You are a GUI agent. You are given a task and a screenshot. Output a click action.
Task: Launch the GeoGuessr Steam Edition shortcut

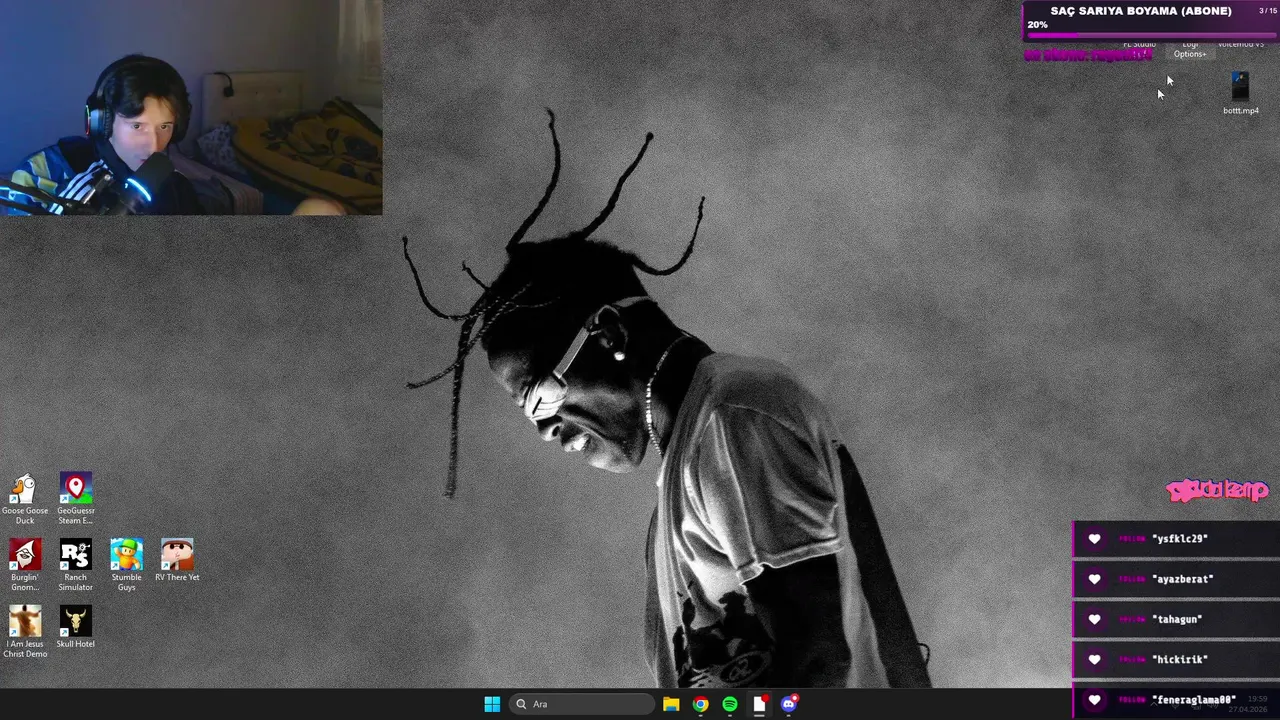[x=75, y=498]
